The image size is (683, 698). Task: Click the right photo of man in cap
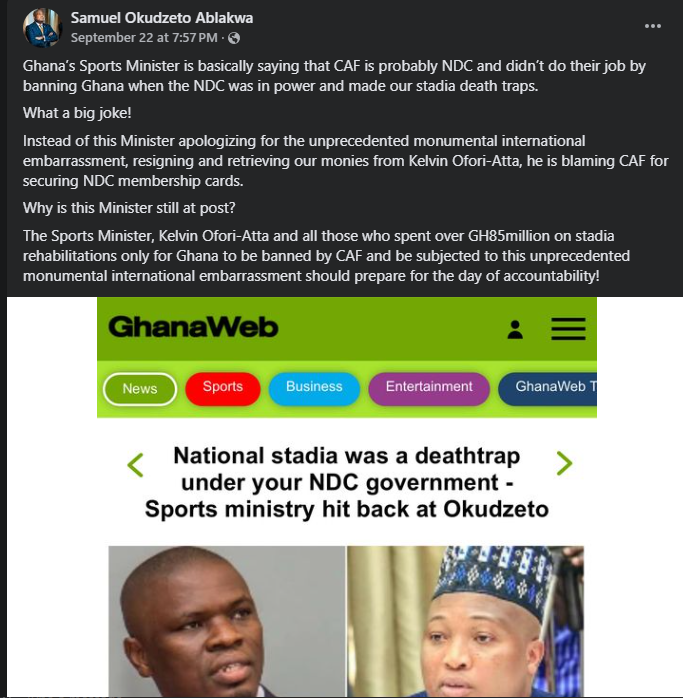465,621
